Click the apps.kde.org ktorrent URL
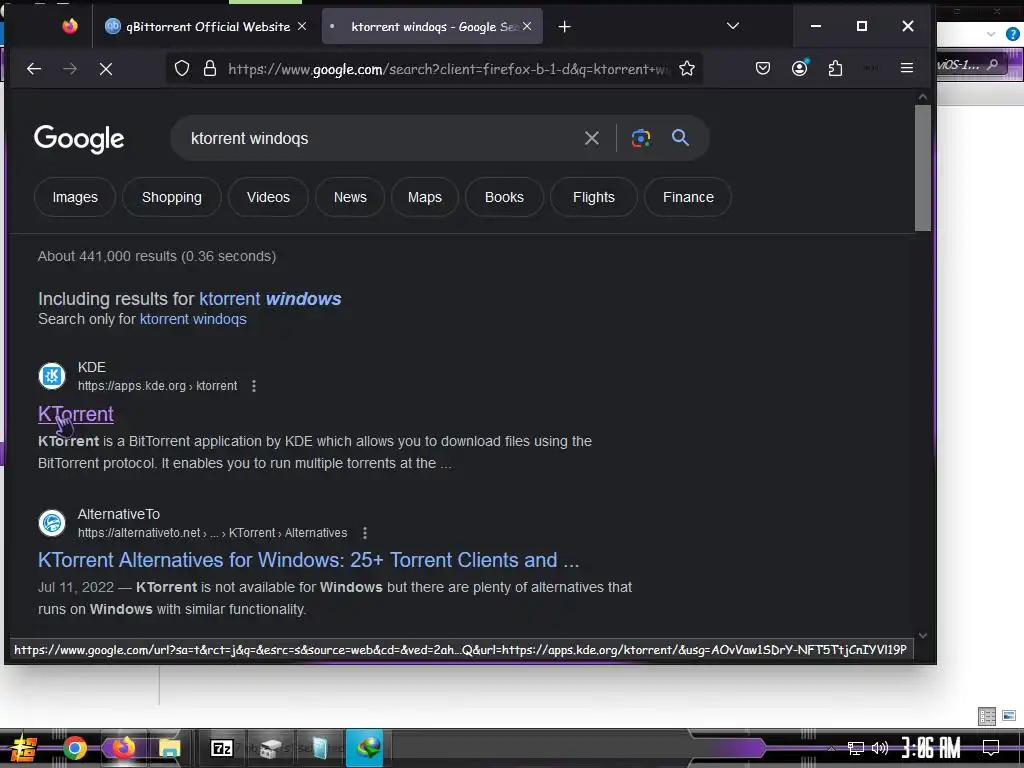This screenshot has height=768, width=1024. coord(157,386)
